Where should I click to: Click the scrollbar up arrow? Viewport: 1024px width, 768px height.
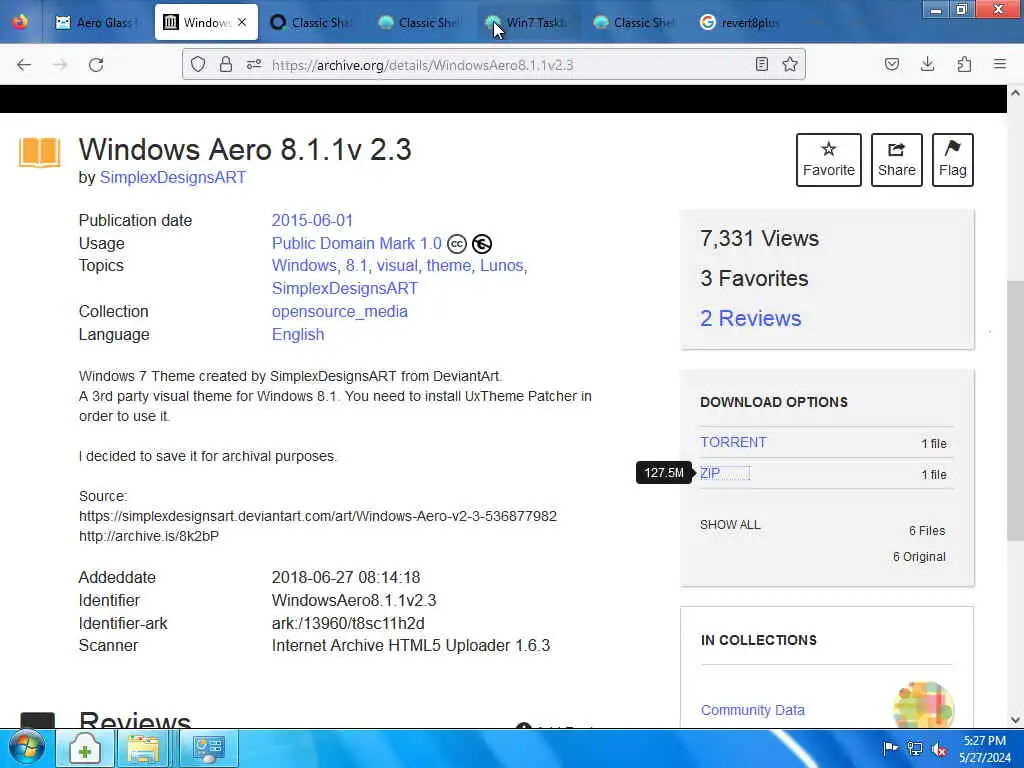[1015, 93]
